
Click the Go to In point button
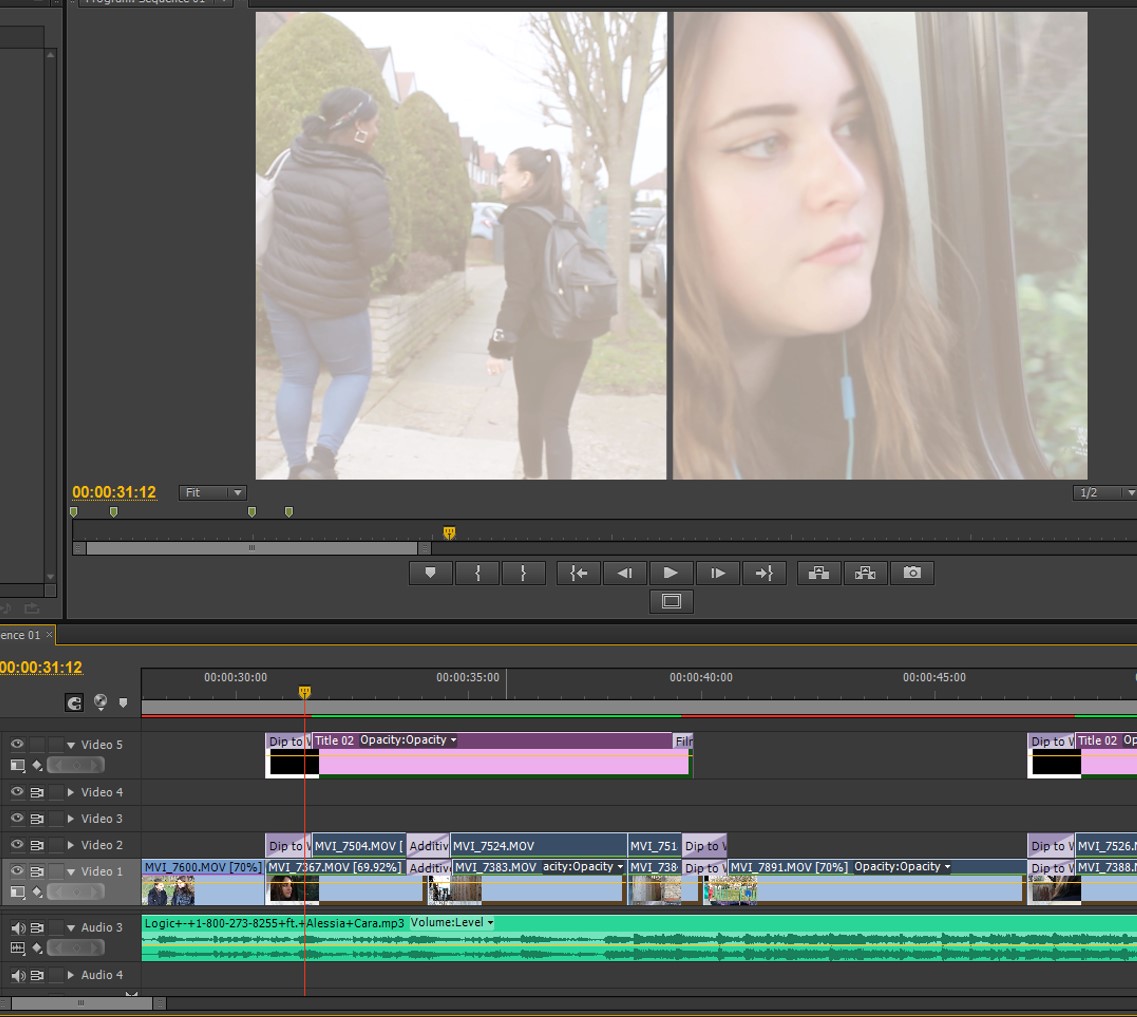click(x=579, y=573)
